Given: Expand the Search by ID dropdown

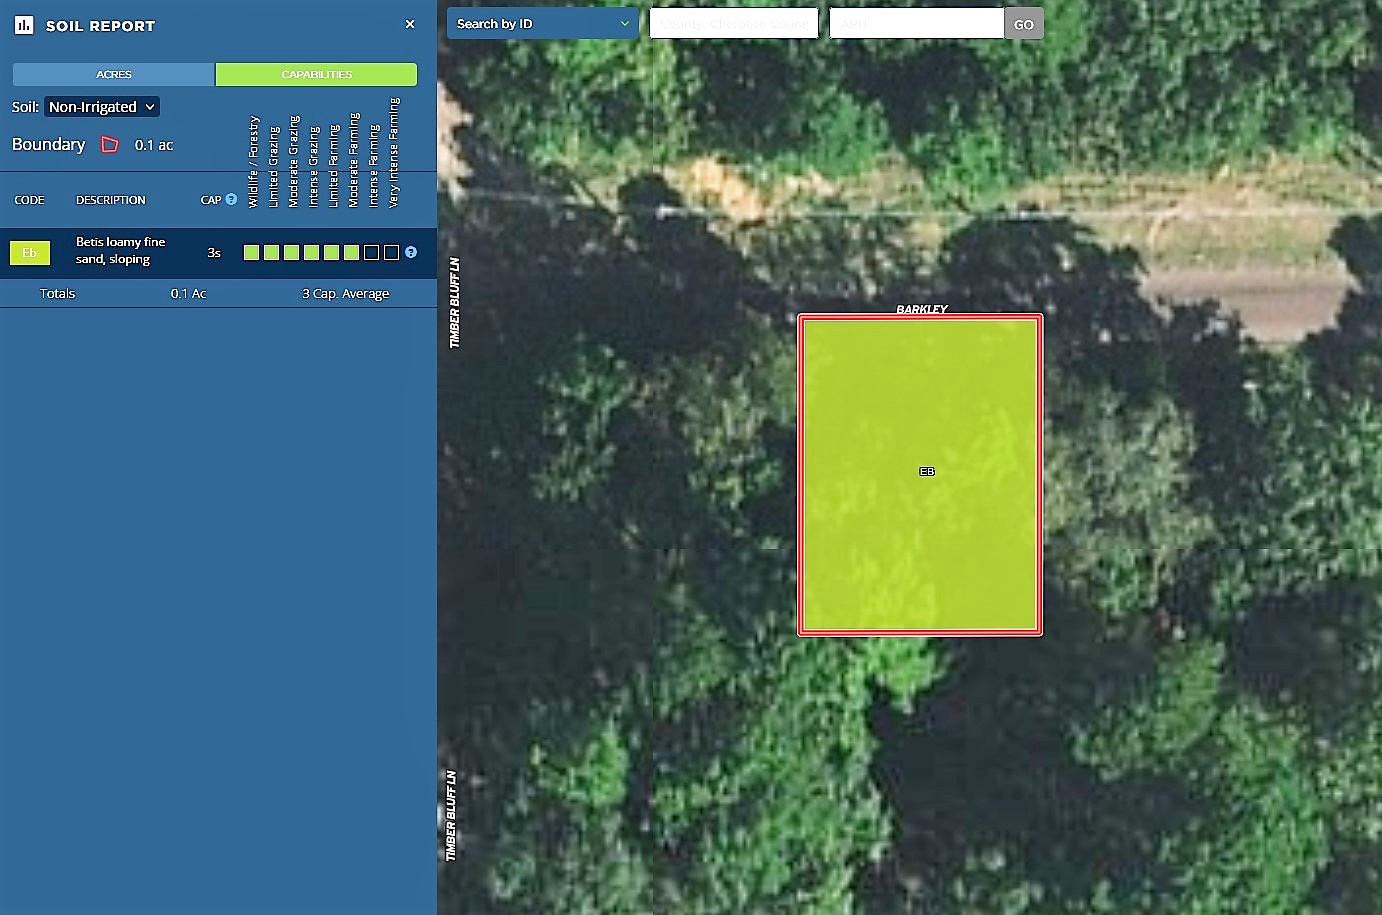Looking at the screenshot, I should pyautogui.click(x=542, y=24).
